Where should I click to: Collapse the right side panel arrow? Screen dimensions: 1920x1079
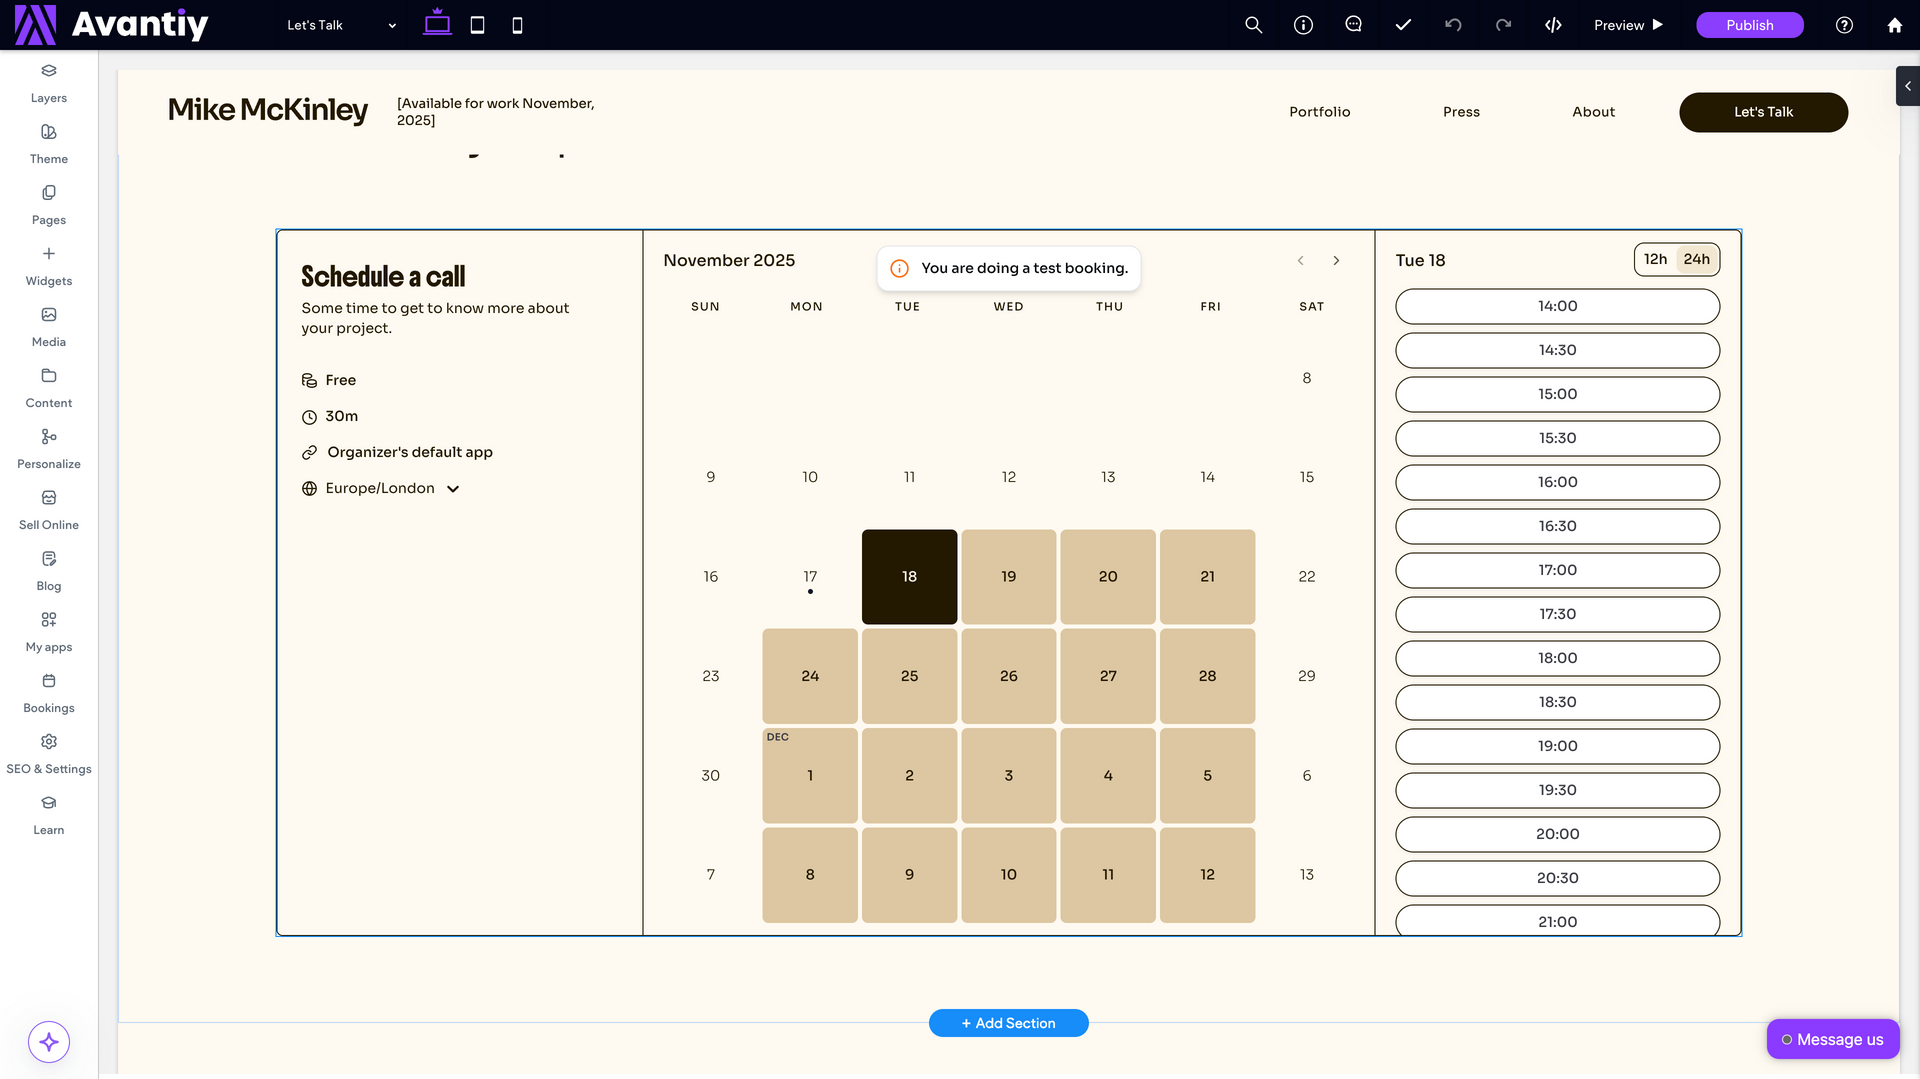[1907, 86]
